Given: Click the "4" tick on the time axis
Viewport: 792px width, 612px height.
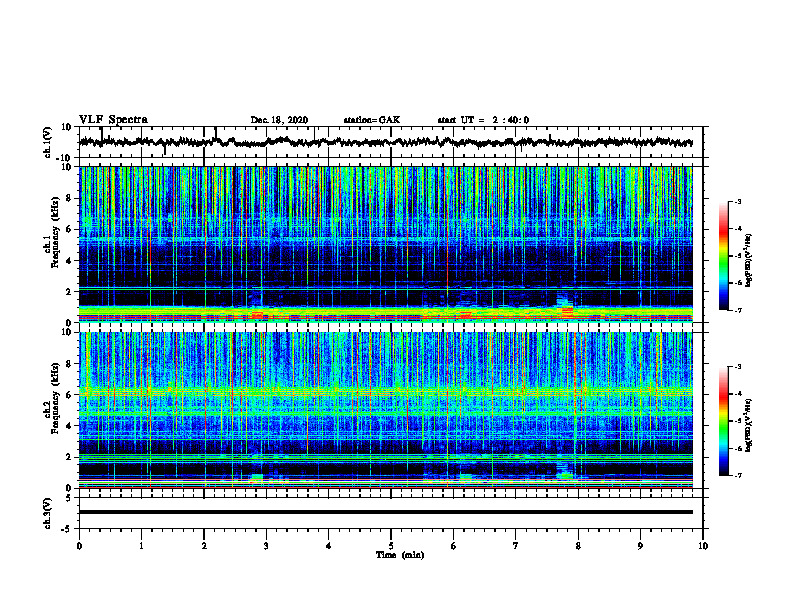Looking at the screenshot, I should pos(329,546).
